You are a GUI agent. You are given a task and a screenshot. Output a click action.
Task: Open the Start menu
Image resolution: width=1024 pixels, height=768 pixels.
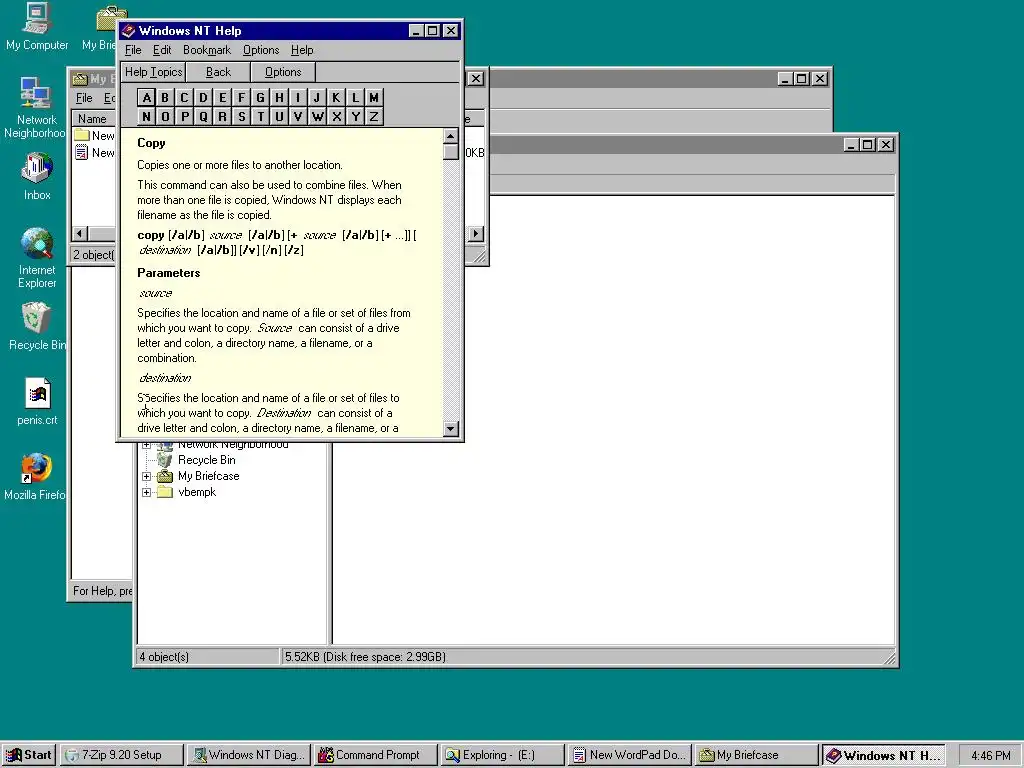coord(29,755)
